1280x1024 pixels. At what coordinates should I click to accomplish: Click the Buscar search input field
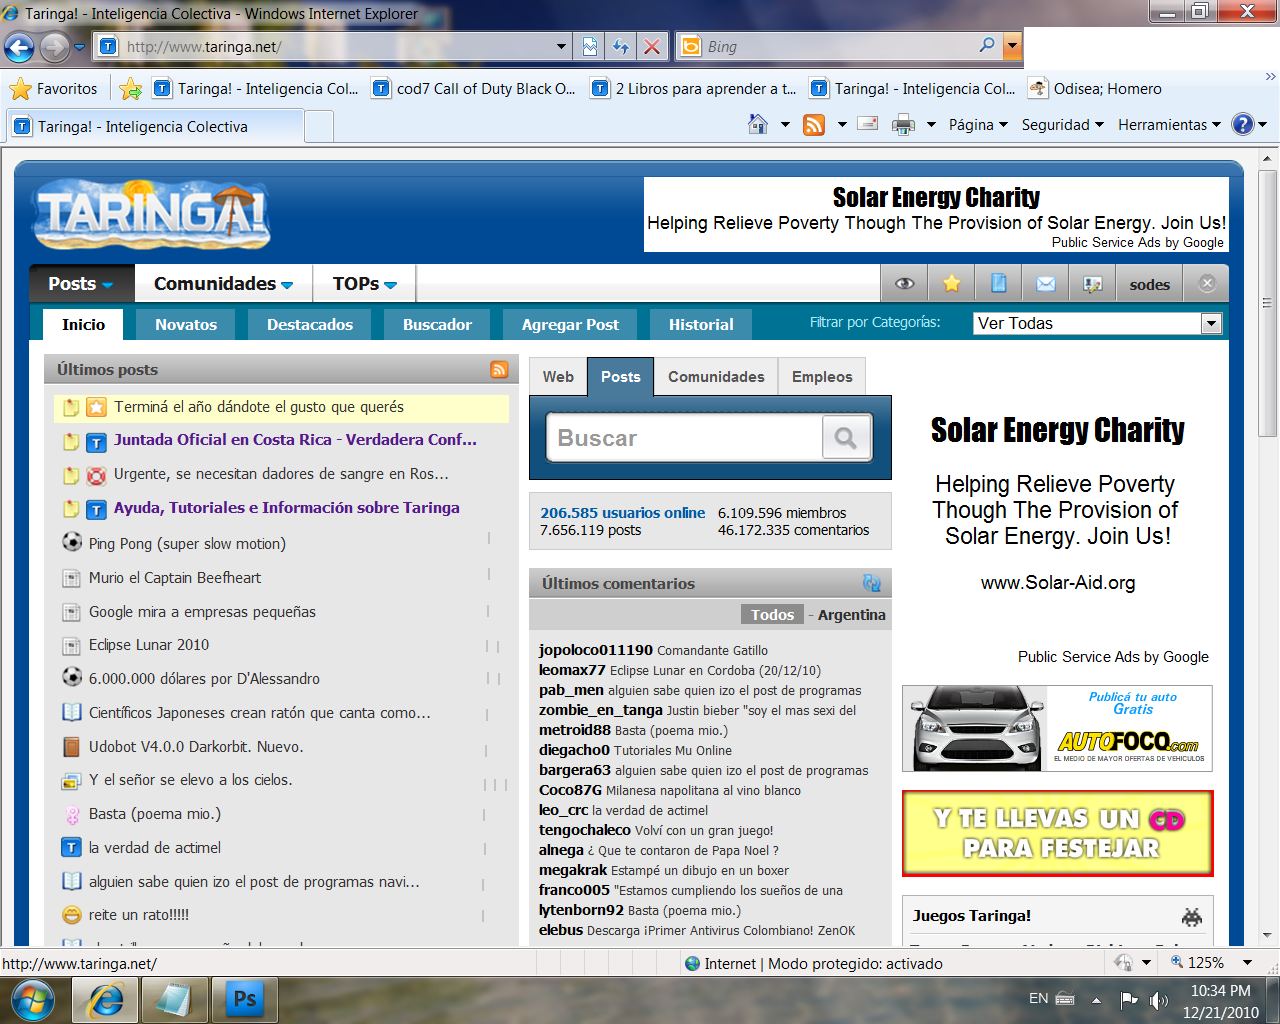[x=685, y=438]
